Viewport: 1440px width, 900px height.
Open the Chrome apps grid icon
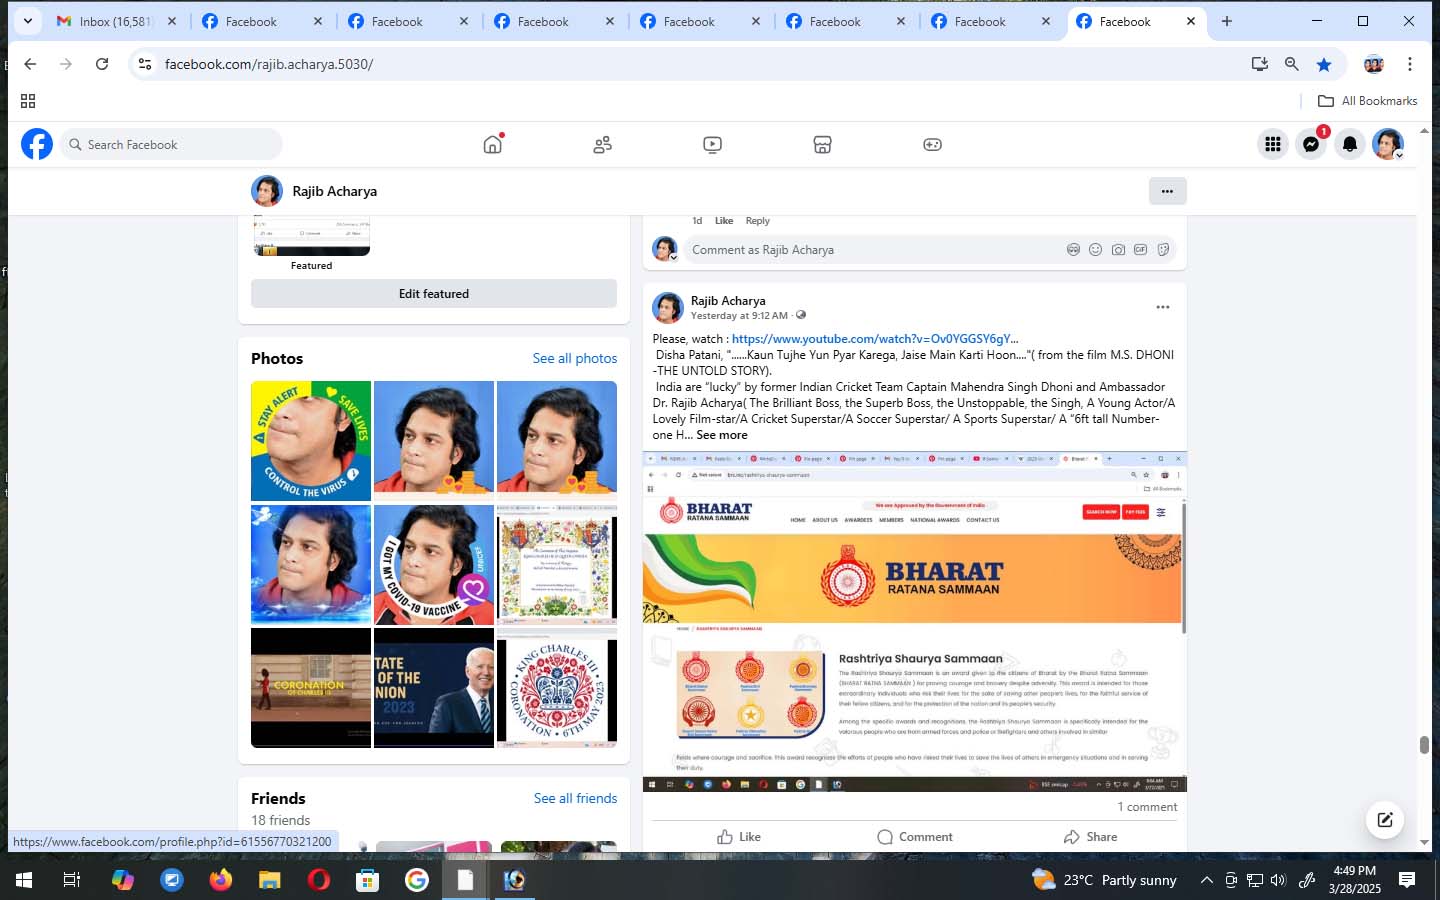pyautogui.click(x=28, y=101)
